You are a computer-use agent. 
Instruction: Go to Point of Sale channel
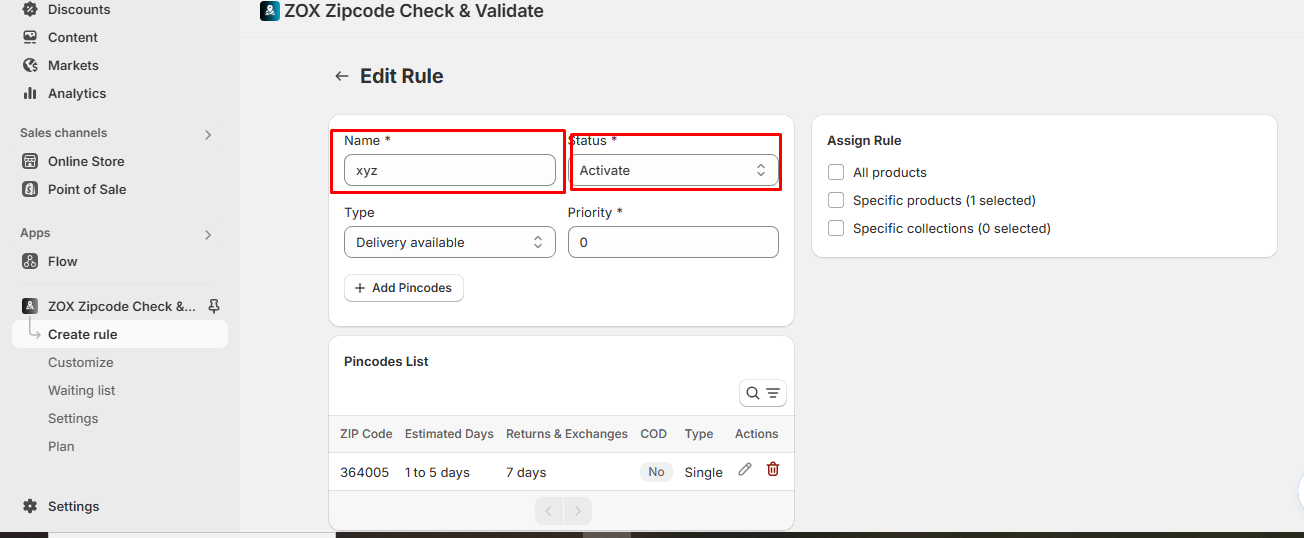[x=86, y=189]
